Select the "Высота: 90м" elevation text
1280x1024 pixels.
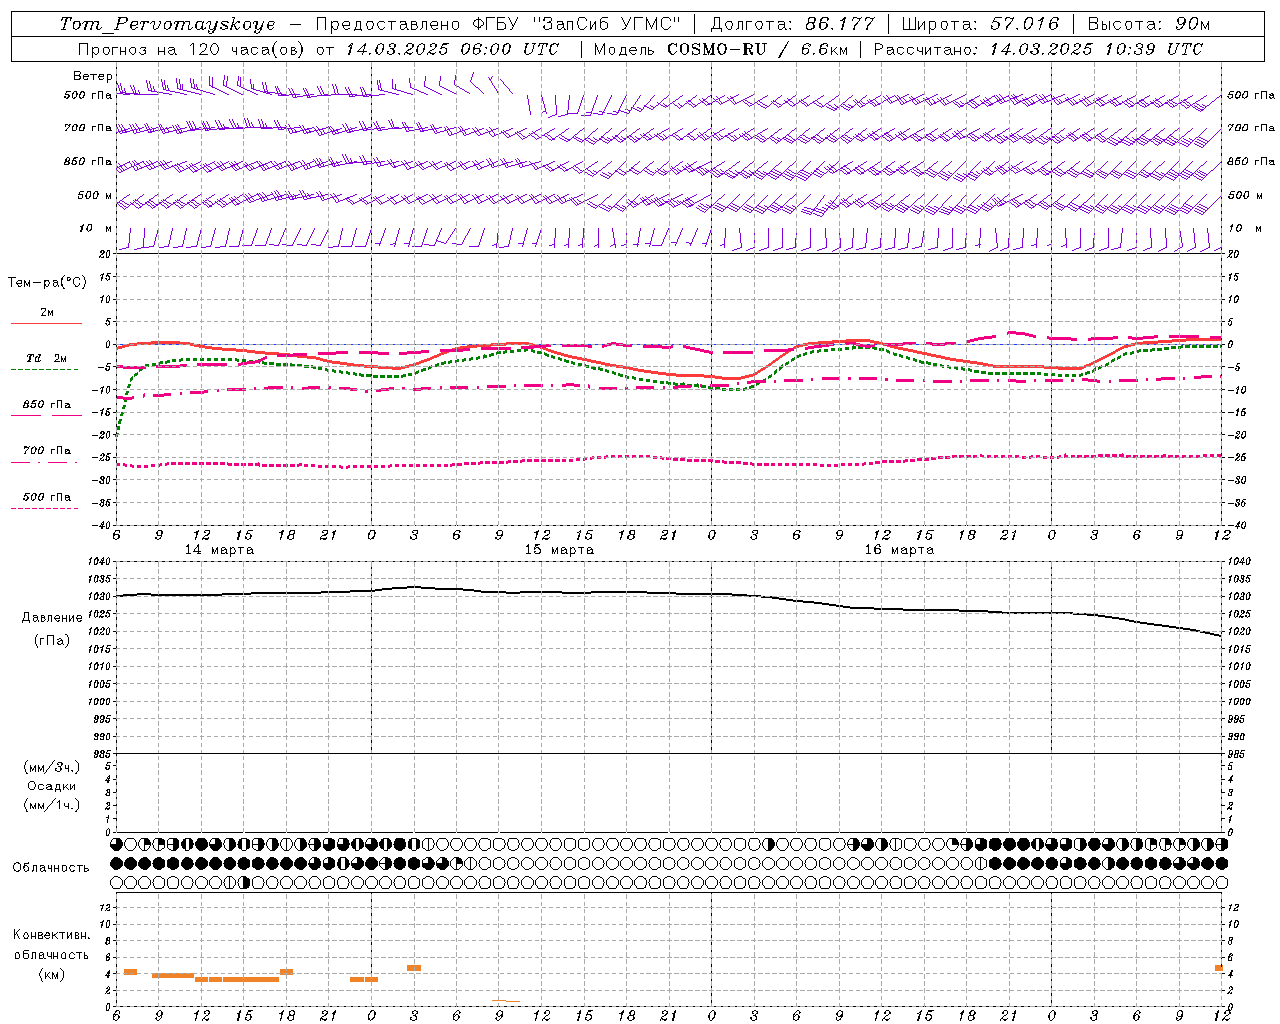1148,24
